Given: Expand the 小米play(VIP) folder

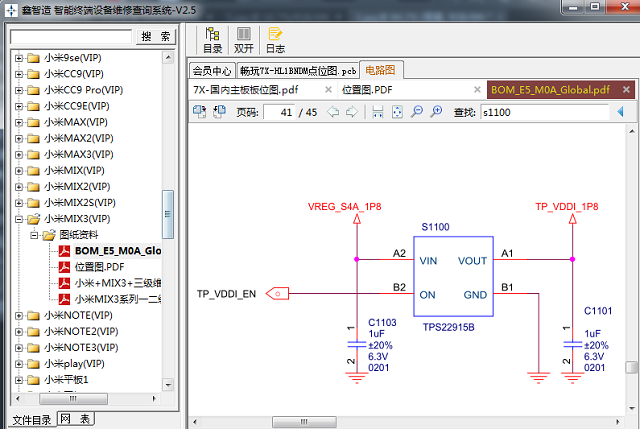Looking at the screenshot, I should [x=19, y=364].
